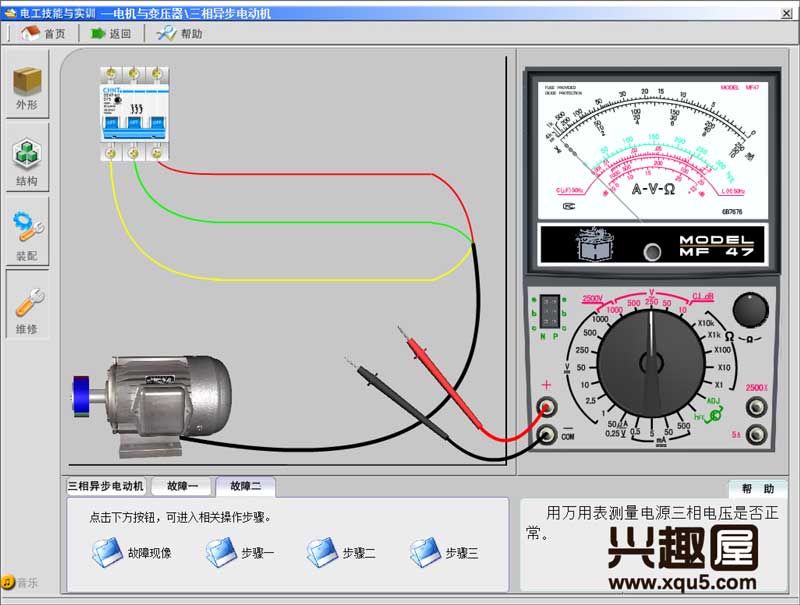Click the multimeter plus input jack
The height and width of the screenshot is (605, 800).
(x=546, y=407)
